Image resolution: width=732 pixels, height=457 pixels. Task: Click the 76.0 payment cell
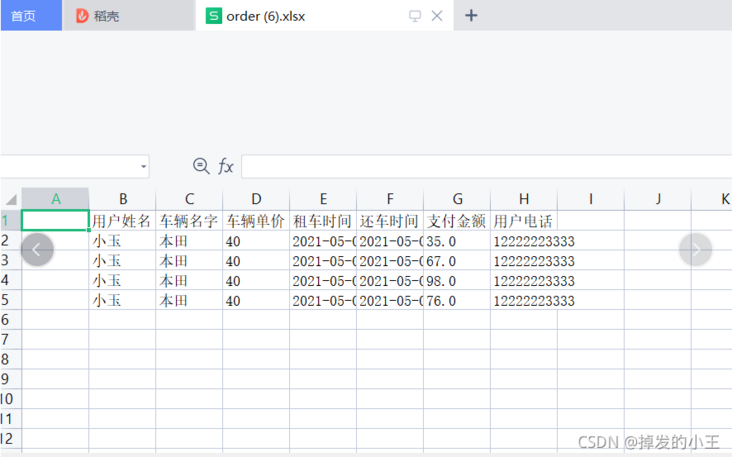point(457,300)
